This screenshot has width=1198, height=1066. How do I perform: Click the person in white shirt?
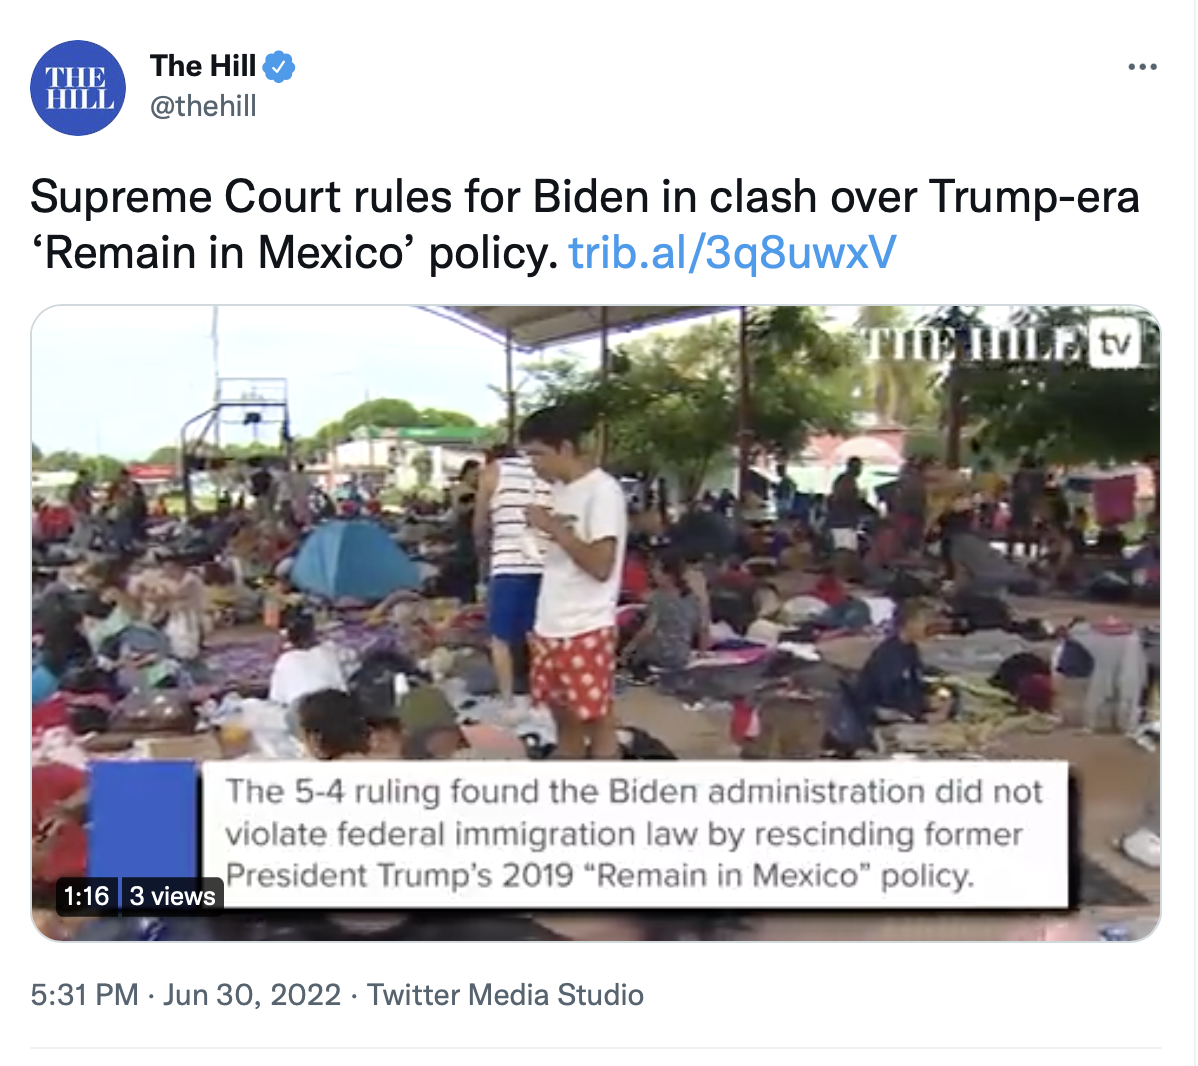pyautogui.click(x=573, y=581)
